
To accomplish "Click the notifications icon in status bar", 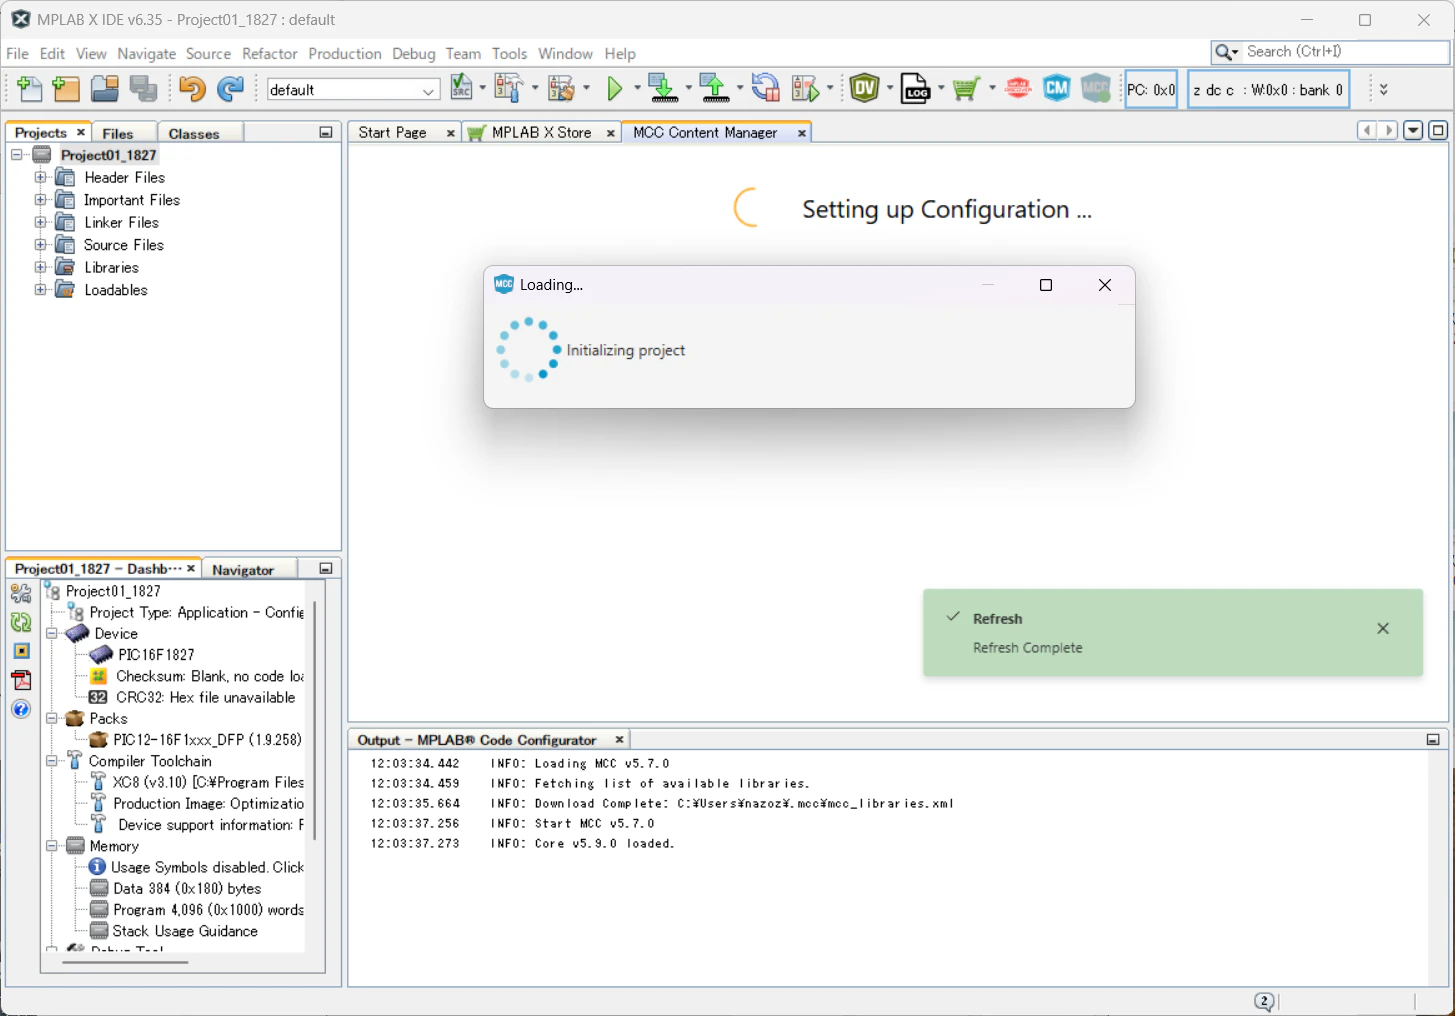I will 1264,1001.
